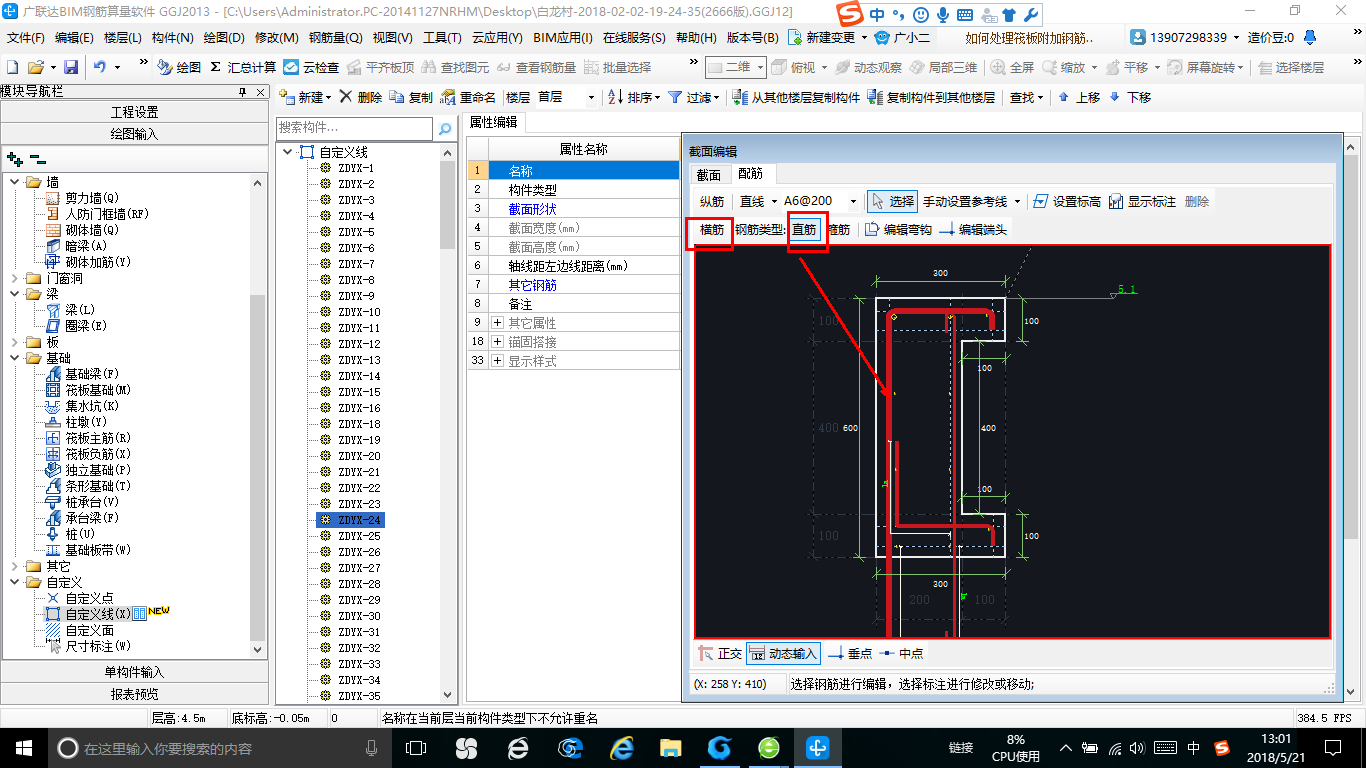The image size is (1366, 768).
Task: Click 显示标注 in section editor
Action: [1142, 201]
